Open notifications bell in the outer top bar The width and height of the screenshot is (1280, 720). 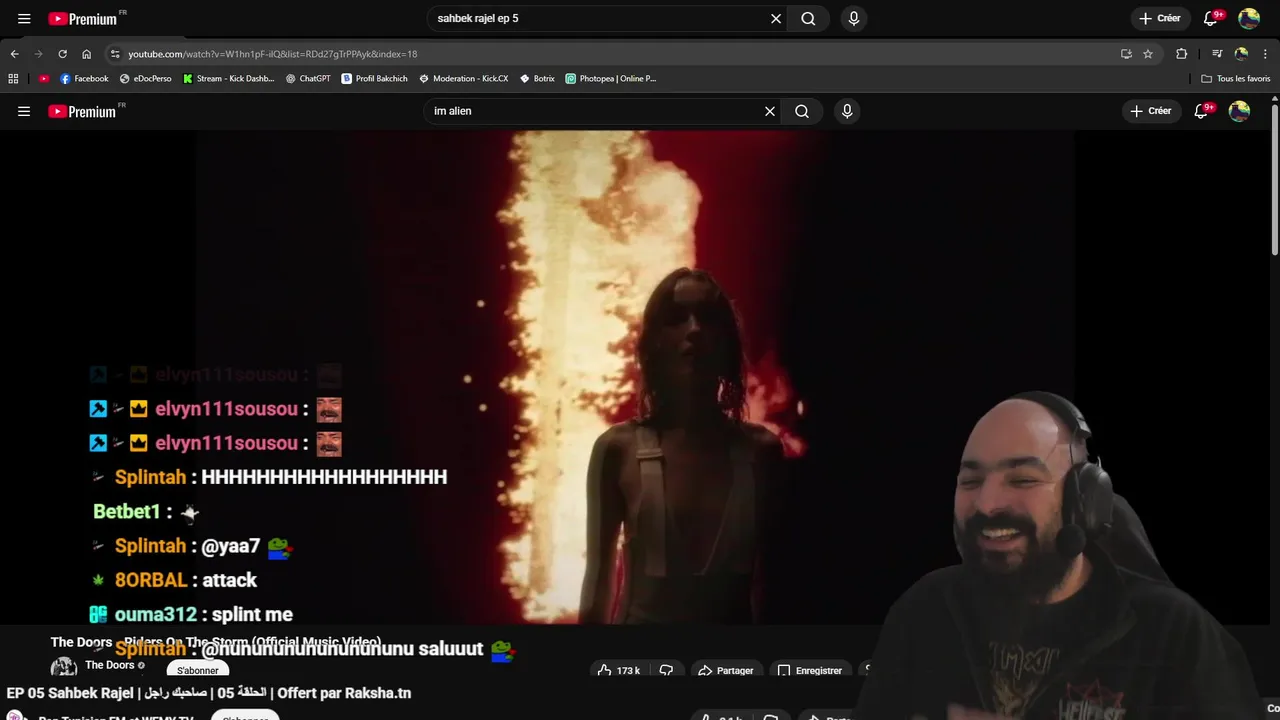pyautogui.click(x=1210, y=18)
